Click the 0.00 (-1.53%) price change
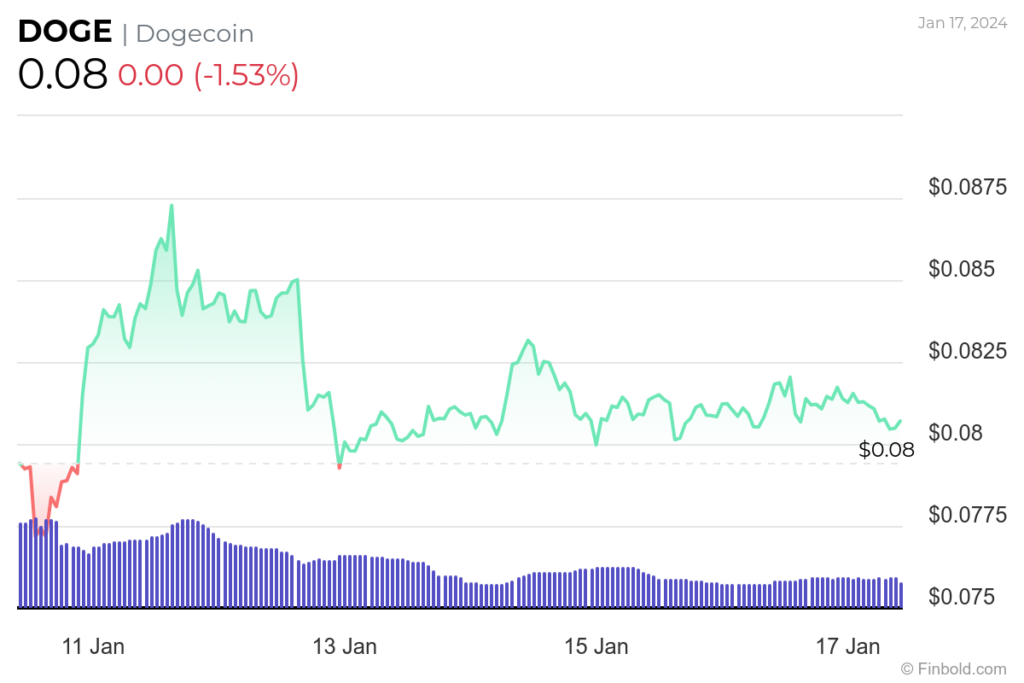 [x=208, y=75]
